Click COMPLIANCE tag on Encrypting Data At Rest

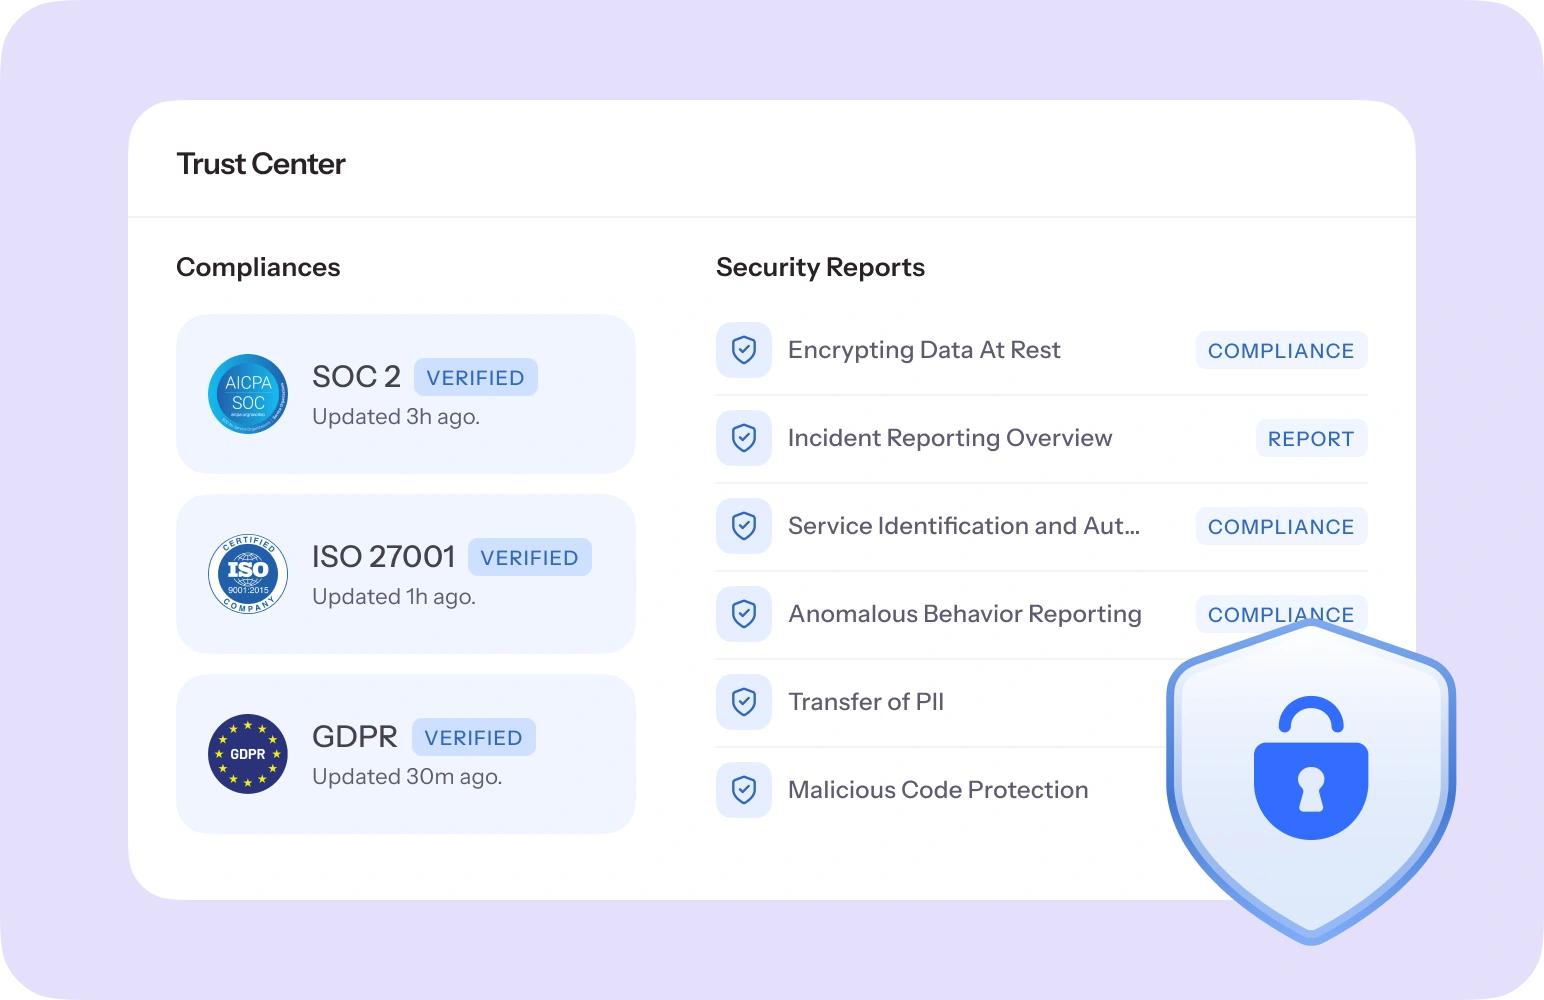coord(1280,351)
